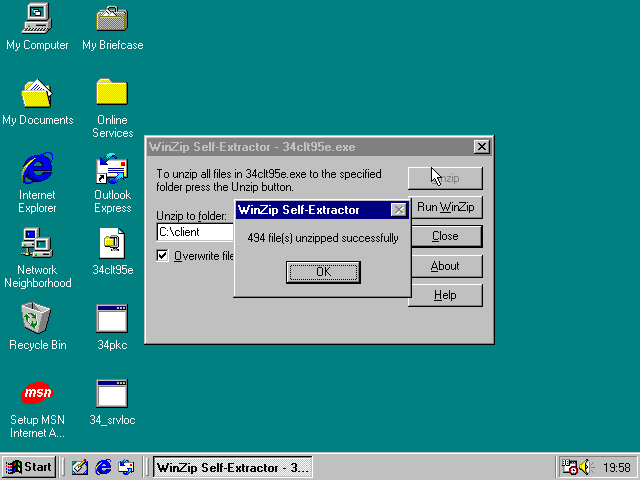Click the system clock showing 19:58
Image resolution: width=640 pixels, height=480 pixels.
click(x=617, y=467)
